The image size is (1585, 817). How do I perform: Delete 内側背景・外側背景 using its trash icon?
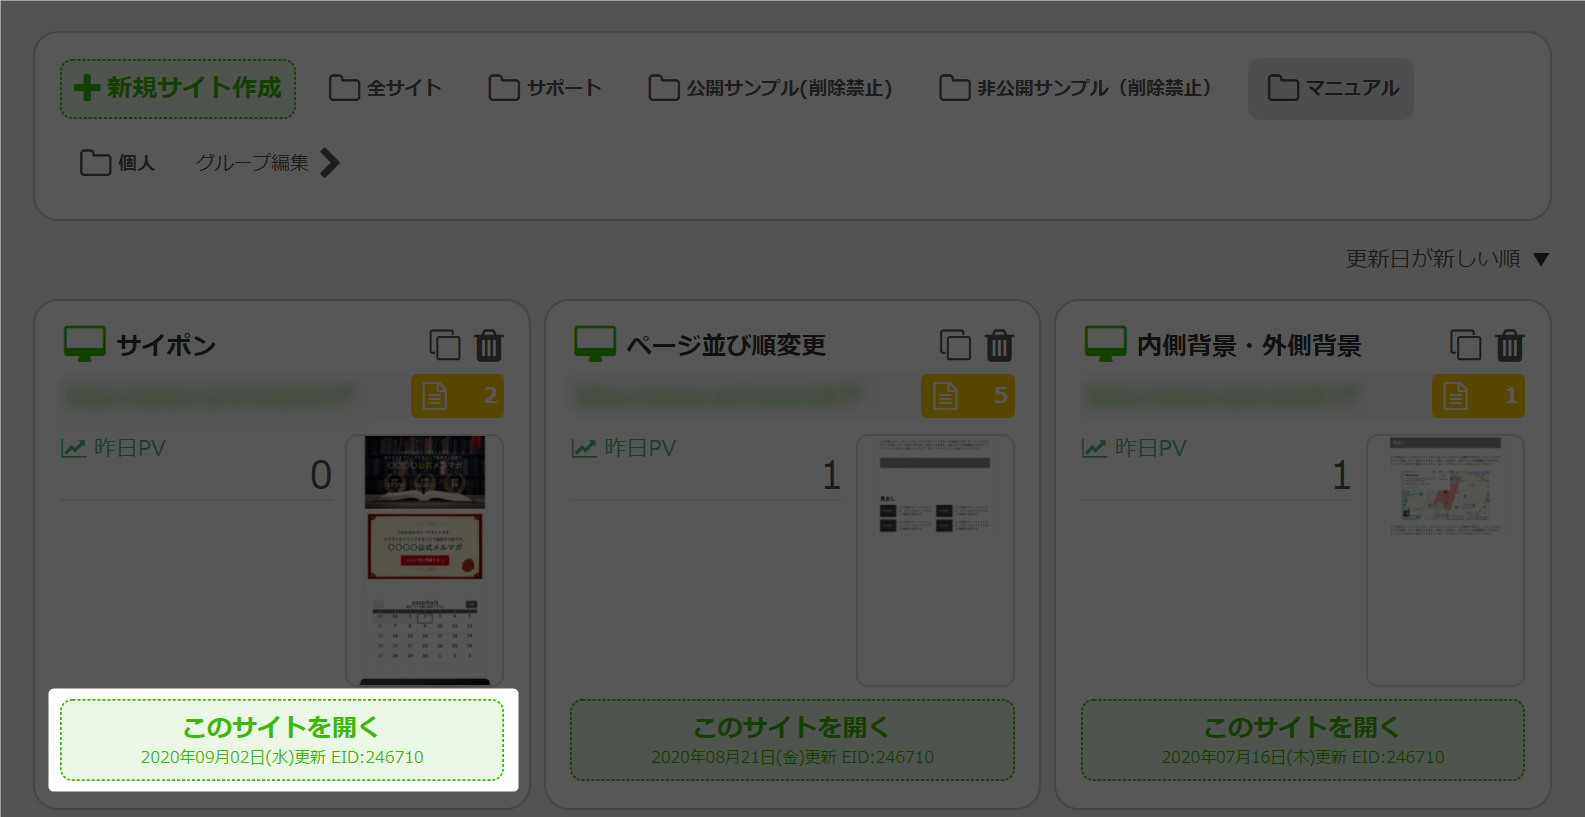click(1510, 345)
